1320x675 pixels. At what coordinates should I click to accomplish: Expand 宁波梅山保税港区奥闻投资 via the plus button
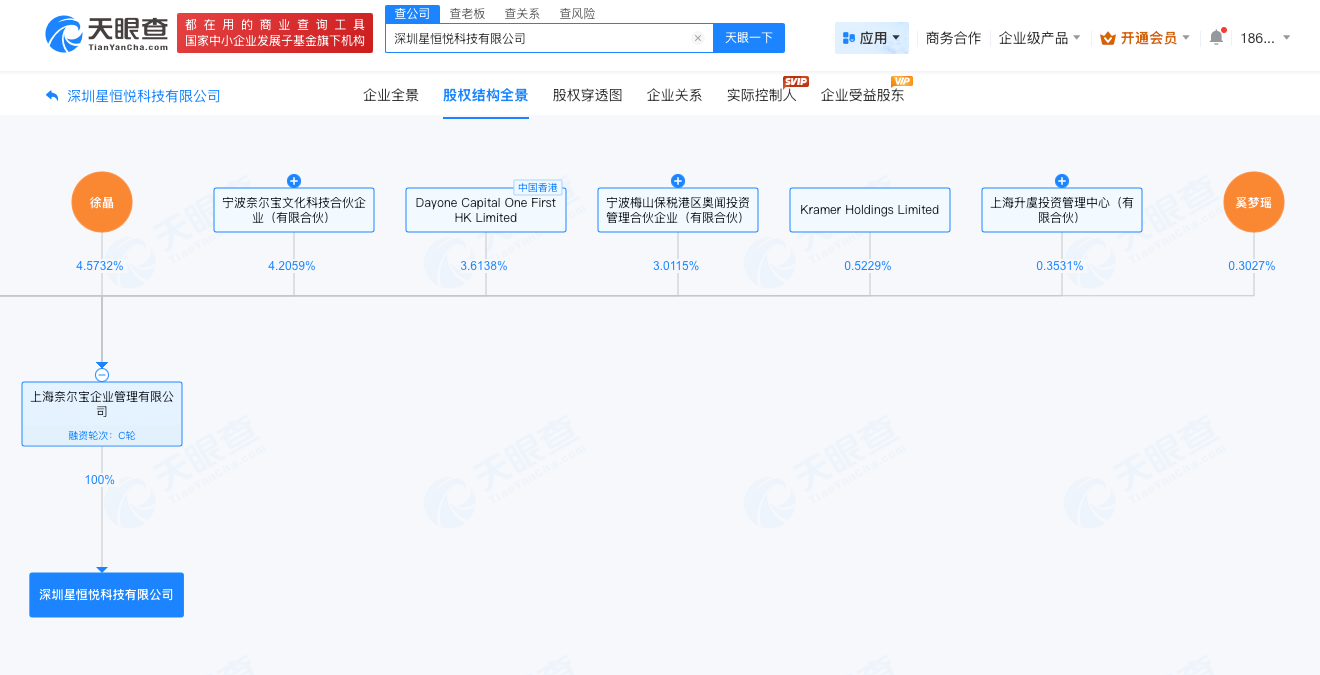tap(677, 181)
